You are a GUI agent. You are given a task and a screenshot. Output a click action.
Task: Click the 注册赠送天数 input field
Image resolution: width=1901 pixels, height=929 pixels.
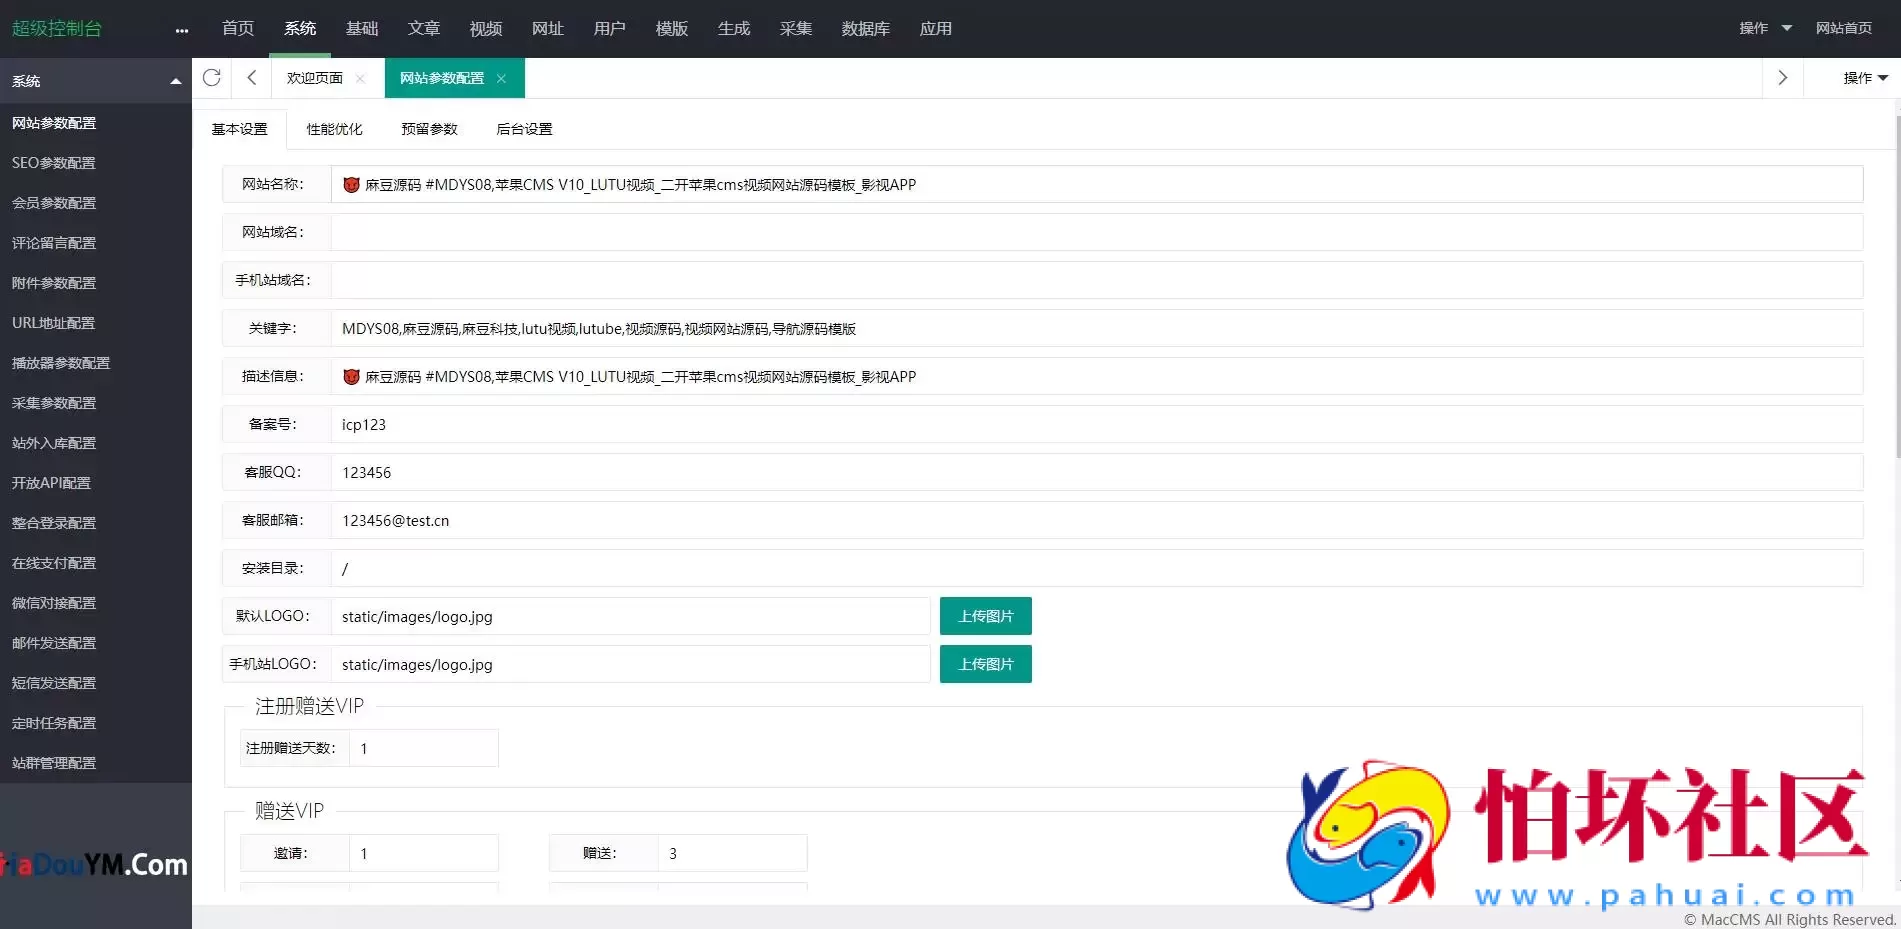423,747
